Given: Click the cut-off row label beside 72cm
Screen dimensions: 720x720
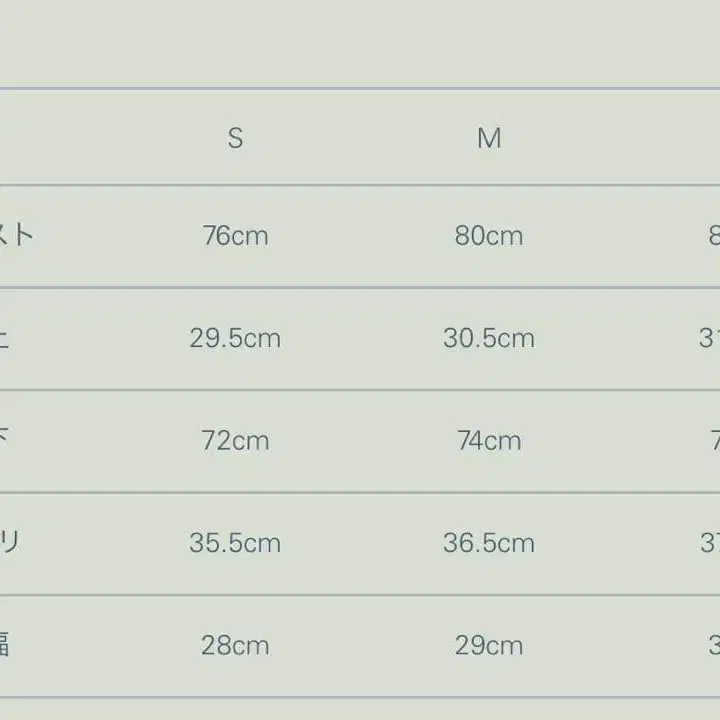Looking at the screenshot, I should pos(5,441).
